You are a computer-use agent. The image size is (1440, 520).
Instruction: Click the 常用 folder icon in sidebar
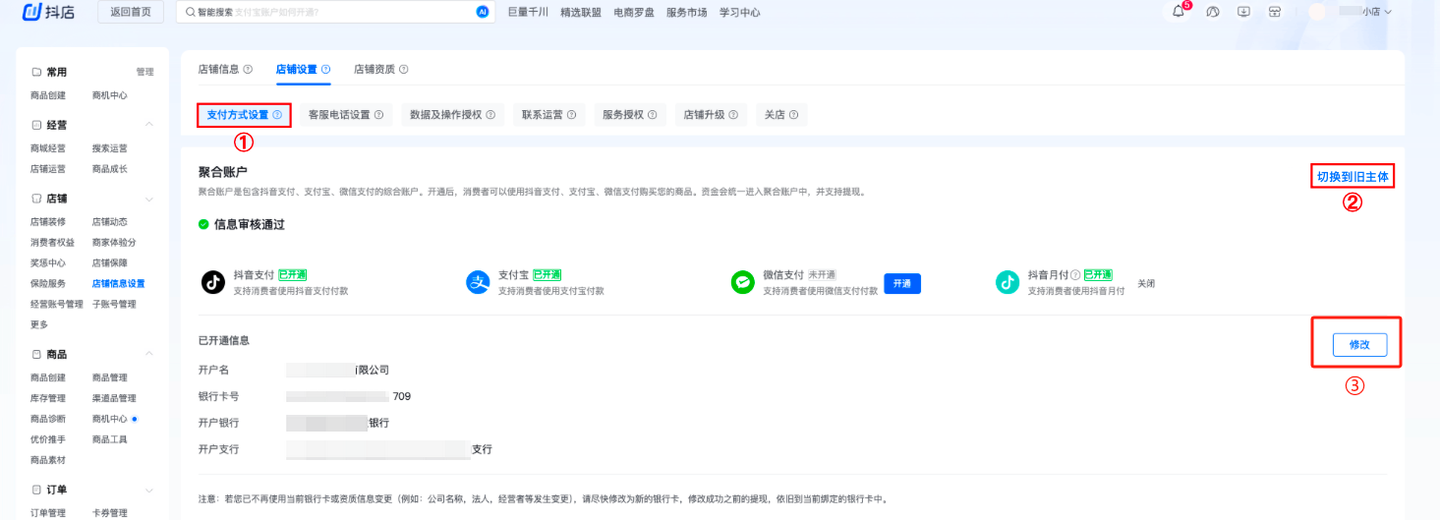point(37,72)
